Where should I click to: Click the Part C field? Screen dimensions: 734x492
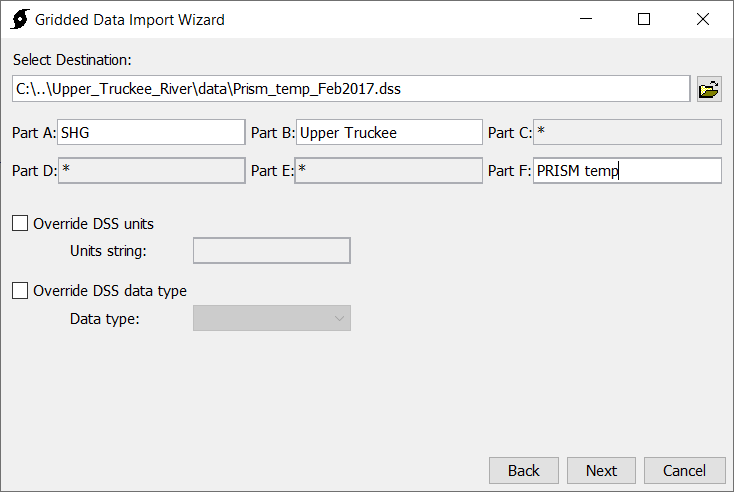tap(627, 132)
